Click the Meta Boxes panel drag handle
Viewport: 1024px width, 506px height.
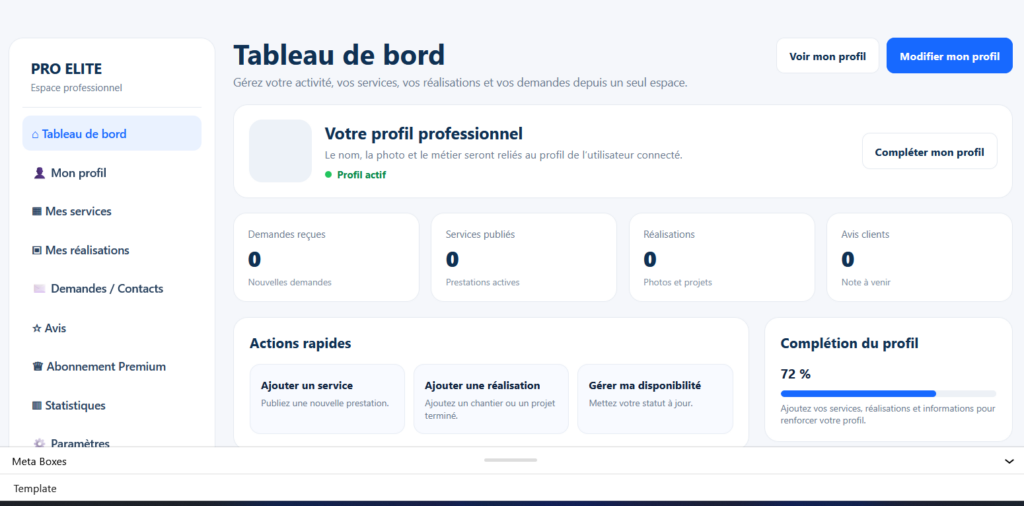[511, 460]
